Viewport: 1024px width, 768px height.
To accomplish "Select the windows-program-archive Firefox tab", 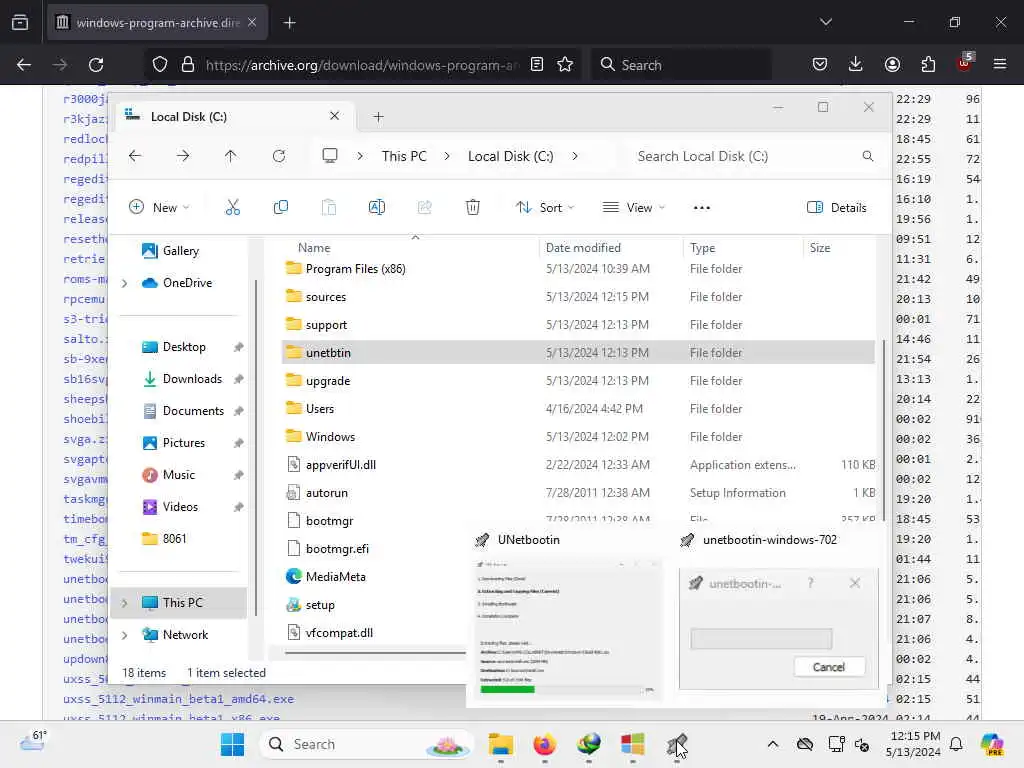I will (x=157, y=23).
